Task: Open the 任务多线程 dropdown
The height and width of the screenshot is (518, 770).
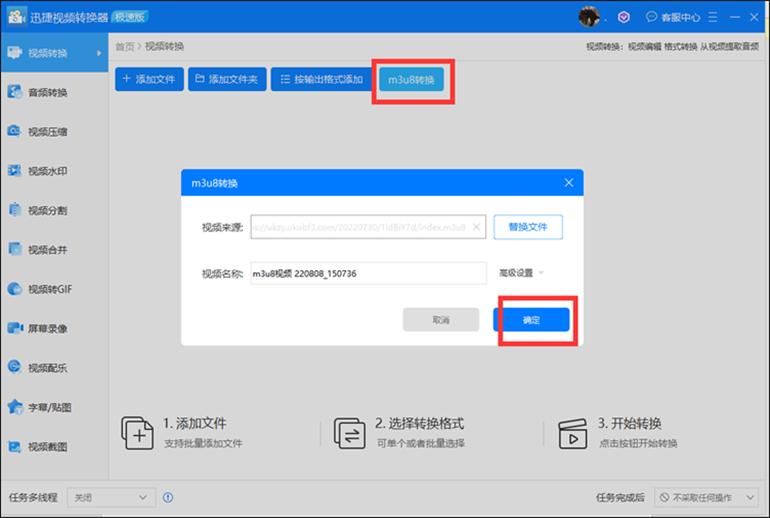Action: 111,497
